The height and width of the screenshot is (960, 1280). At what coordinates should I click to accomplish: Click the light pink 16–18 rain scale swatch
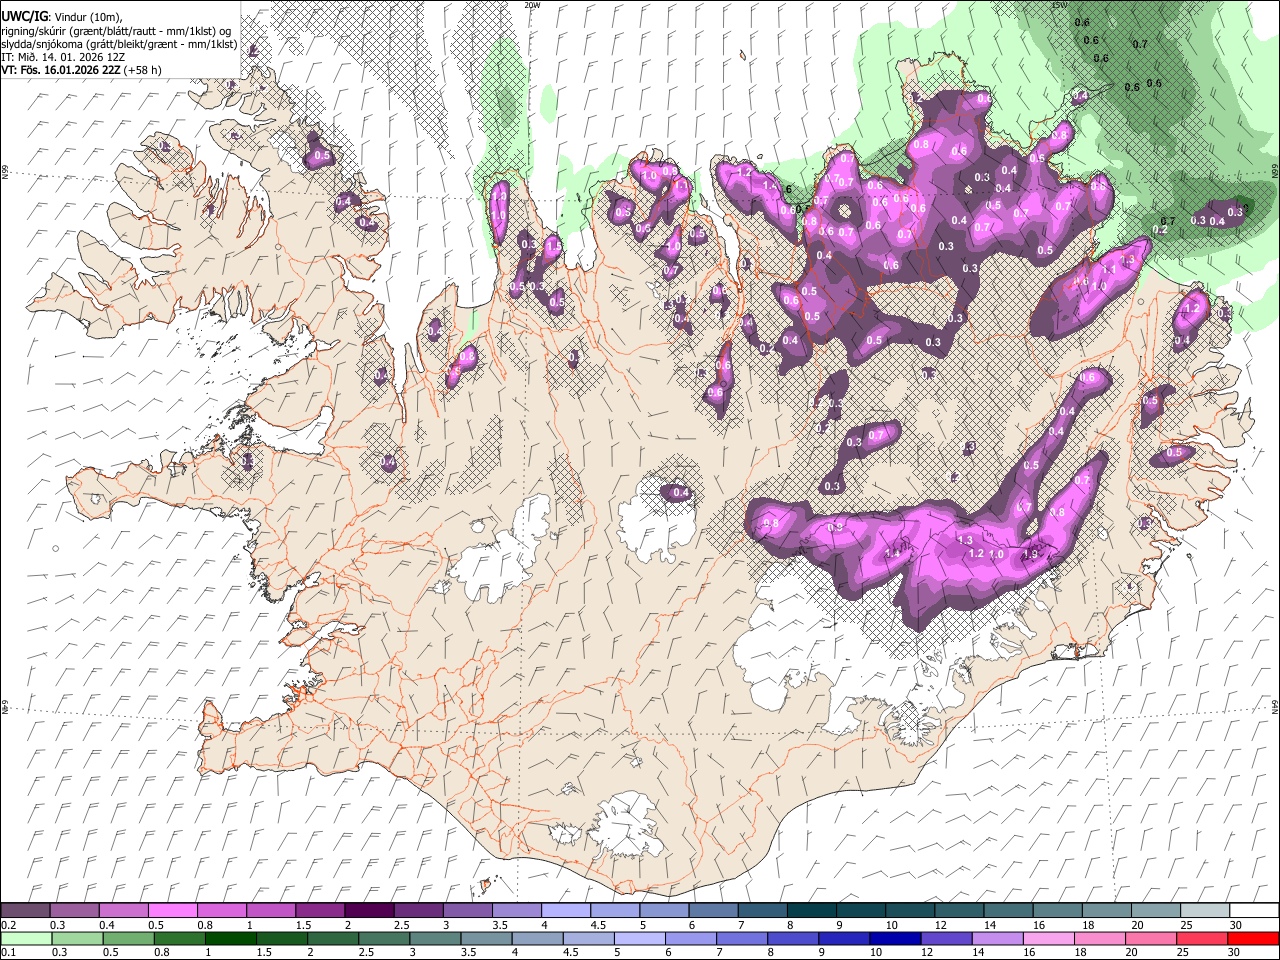click(1049, 938)
